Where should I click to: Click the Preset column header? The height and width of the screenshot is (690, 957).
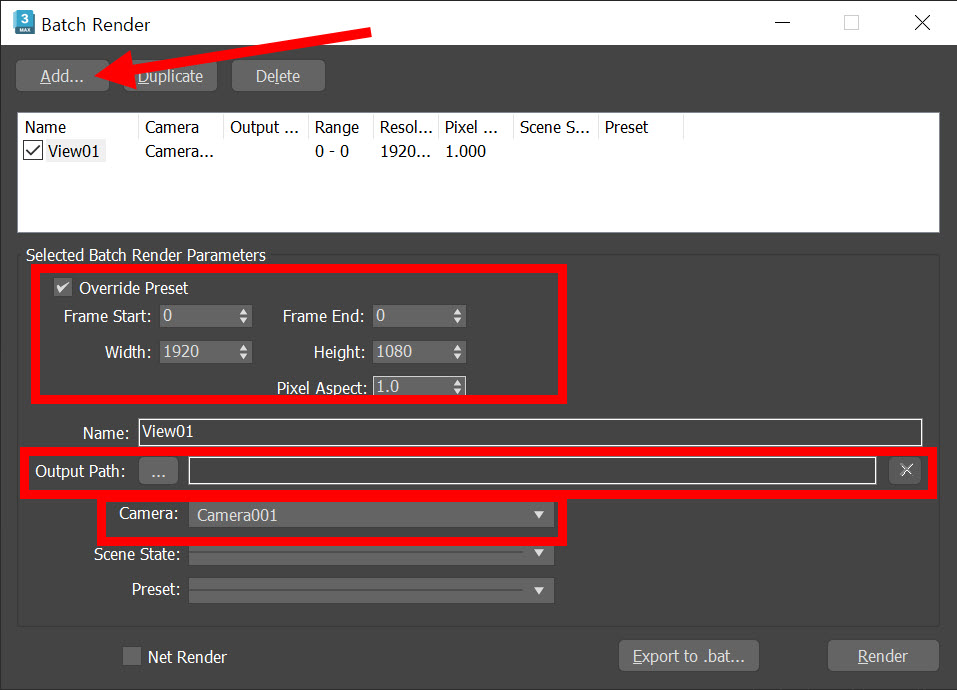tap(641, 127)
